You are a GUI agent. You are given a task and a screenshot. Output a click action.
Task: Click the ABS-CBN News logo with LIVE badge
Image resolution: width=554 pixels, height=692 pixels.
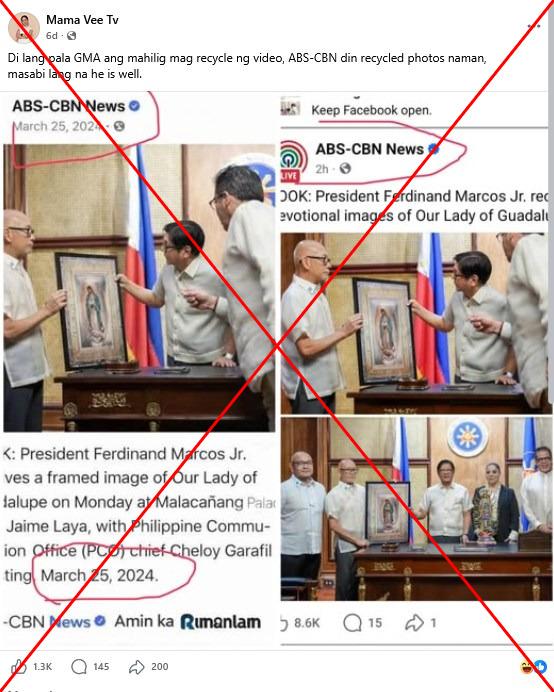coord(294,161)
